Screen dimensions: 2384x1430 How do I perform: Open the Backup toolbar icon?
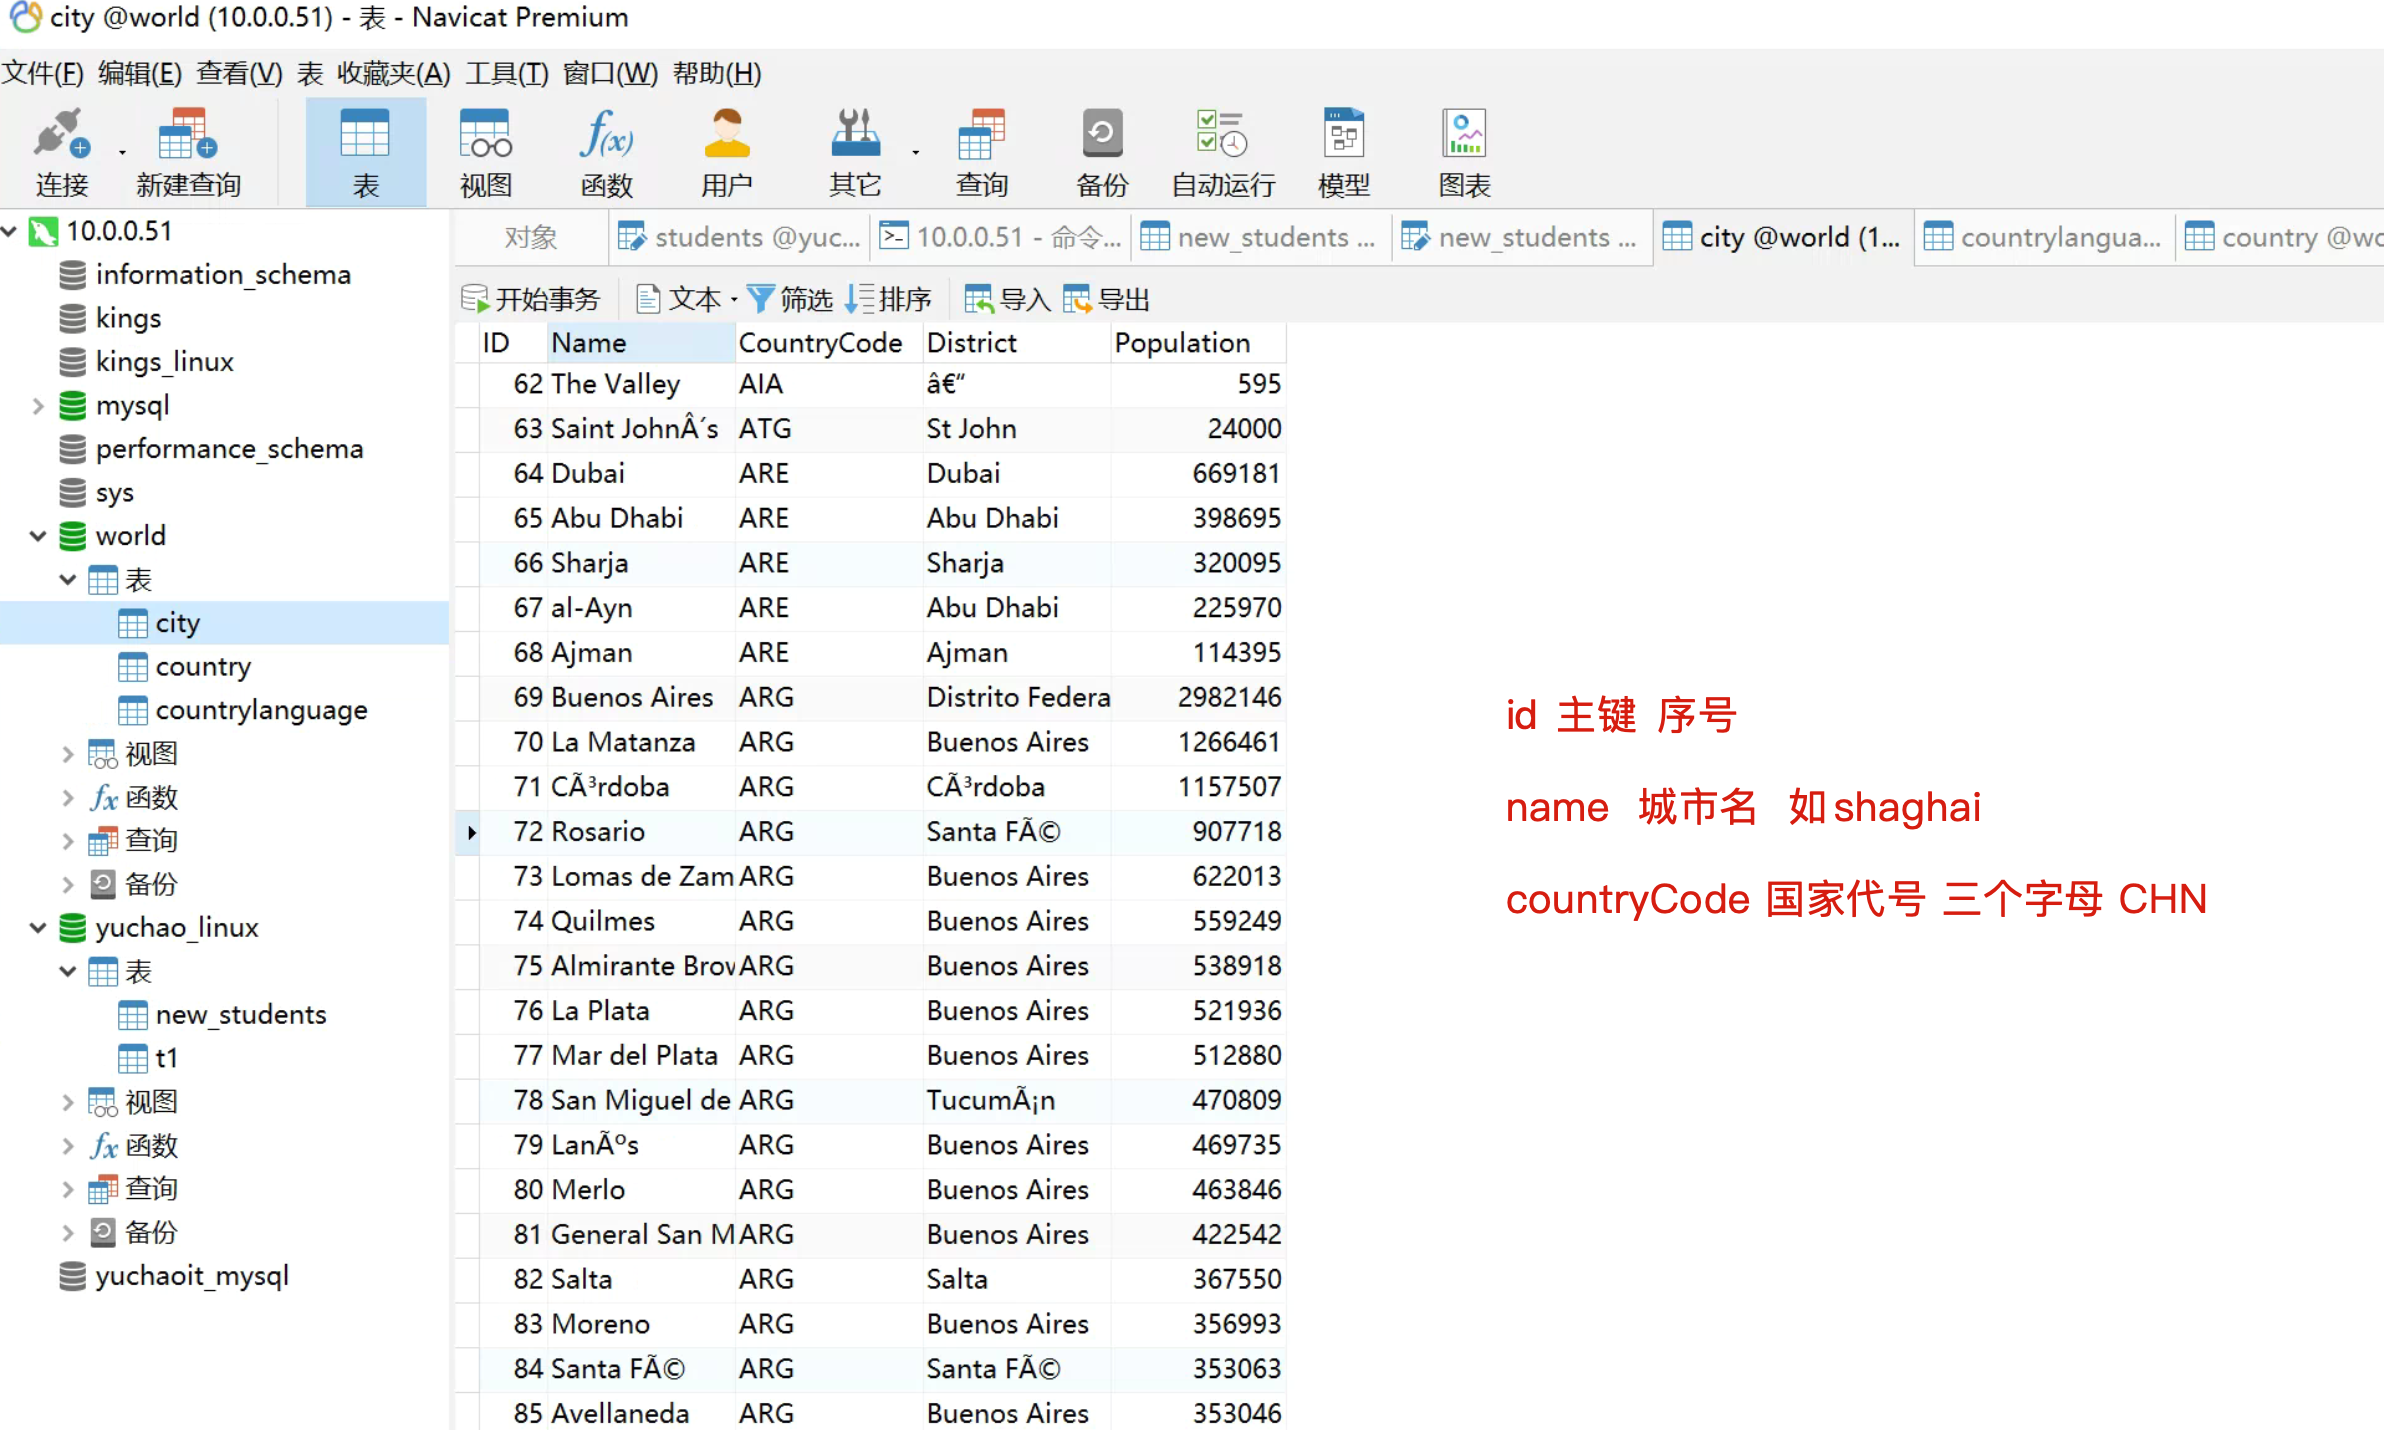[x=1101, y=135]
